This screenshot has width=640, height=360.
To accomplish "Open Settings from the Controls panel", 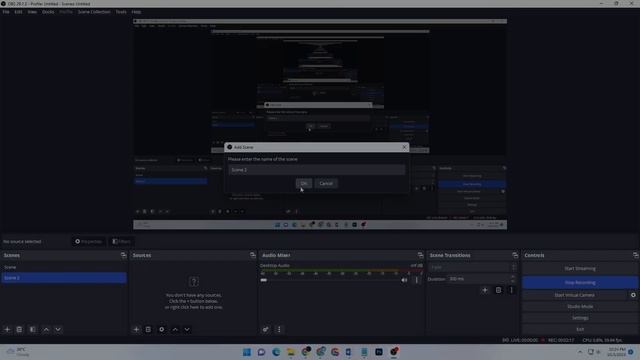I will point(580,318).
